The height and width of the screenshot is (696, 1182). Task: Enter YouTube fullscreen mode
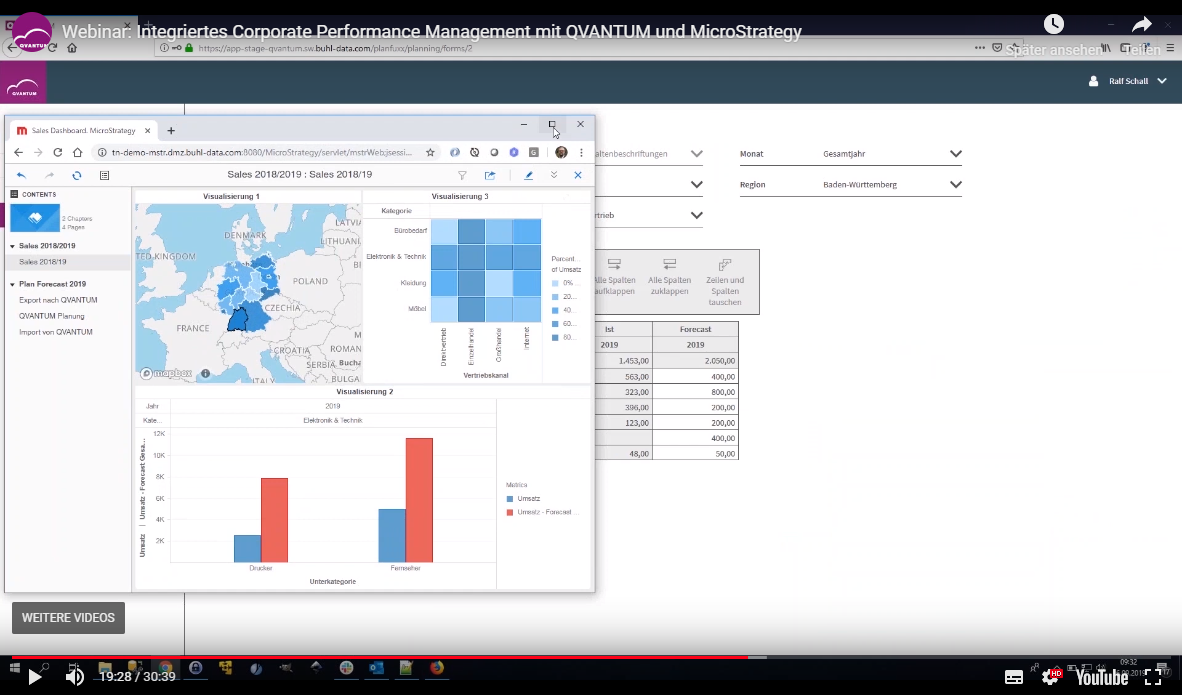click(1153, 677)
